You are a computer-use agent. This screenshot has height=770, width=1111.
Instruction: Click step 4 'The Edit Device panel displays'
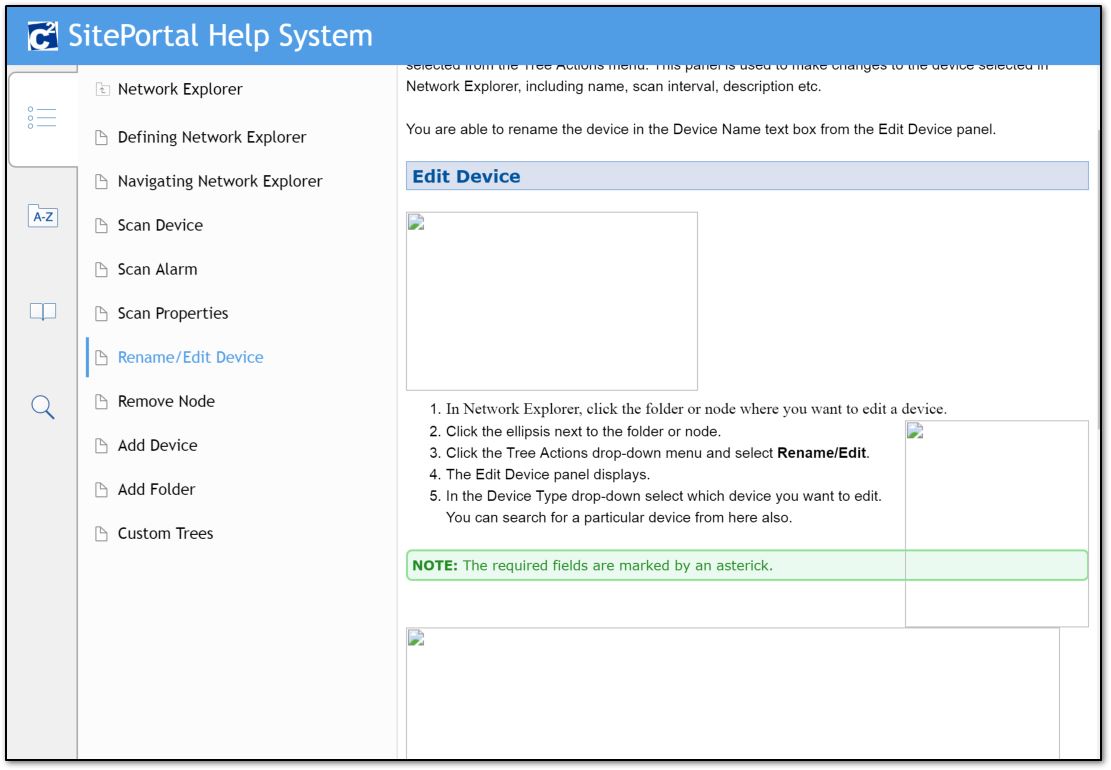click(548, 475)
